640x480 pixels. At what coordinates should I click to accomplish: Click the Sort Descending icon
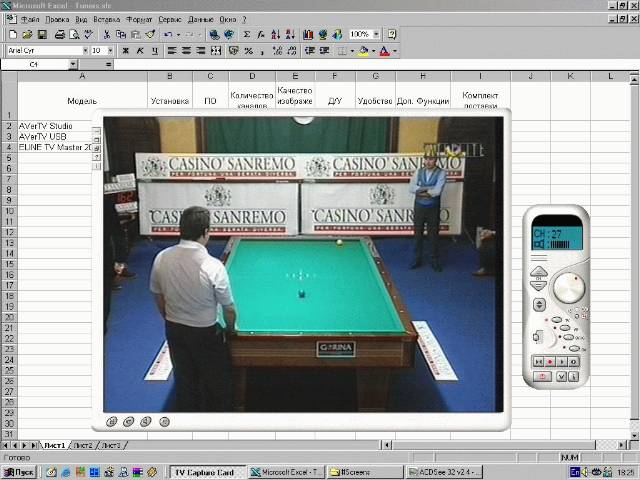[290, 35]
